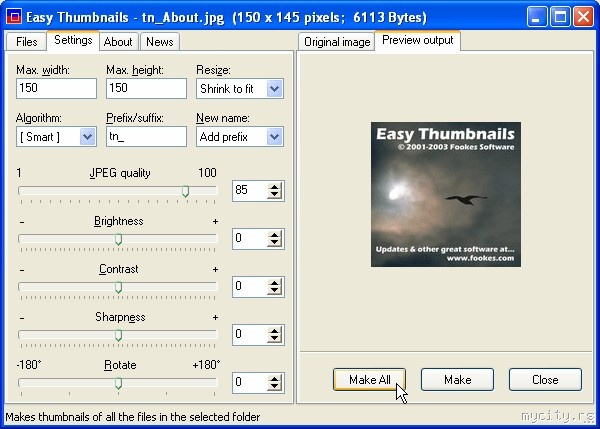Screen dimensions: 600x429
Task: Expand the Algorithm dropdown showing Smart
Action: (x=56, y=137)
